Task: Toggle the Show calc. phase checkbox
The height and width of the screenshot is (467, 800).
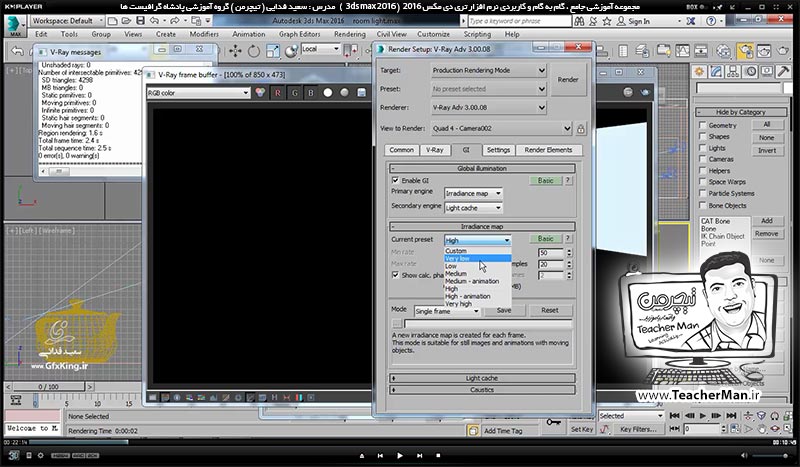Action: click(395, 275)
